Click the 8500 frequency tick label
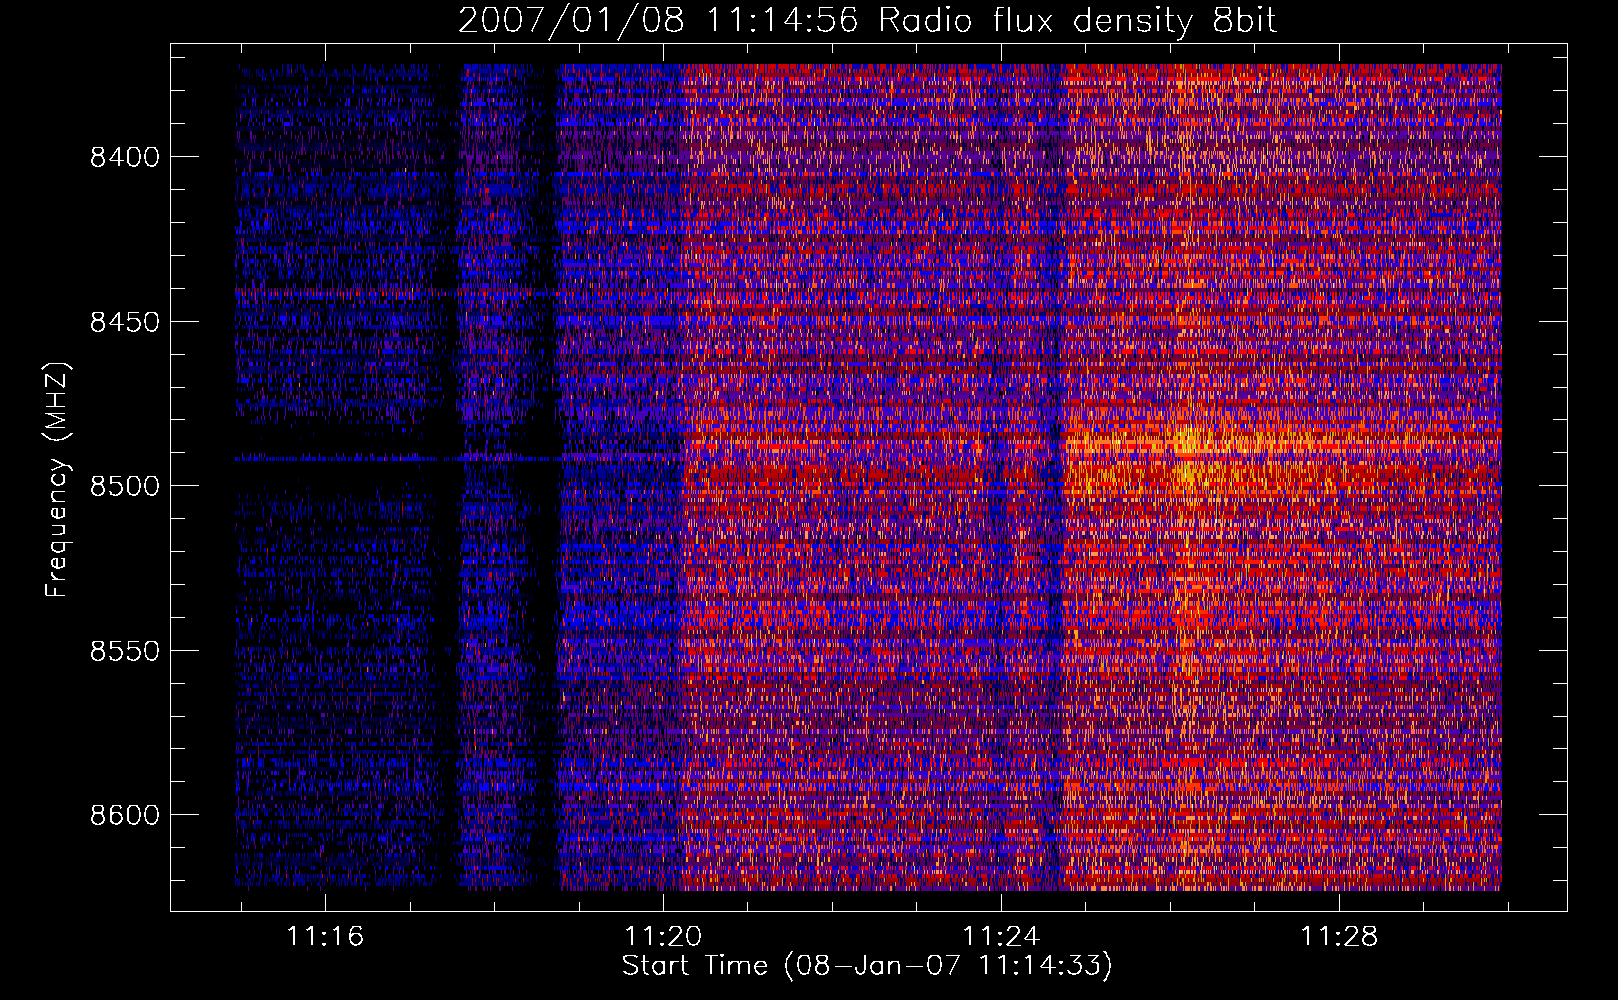 [x=125, y=486]
